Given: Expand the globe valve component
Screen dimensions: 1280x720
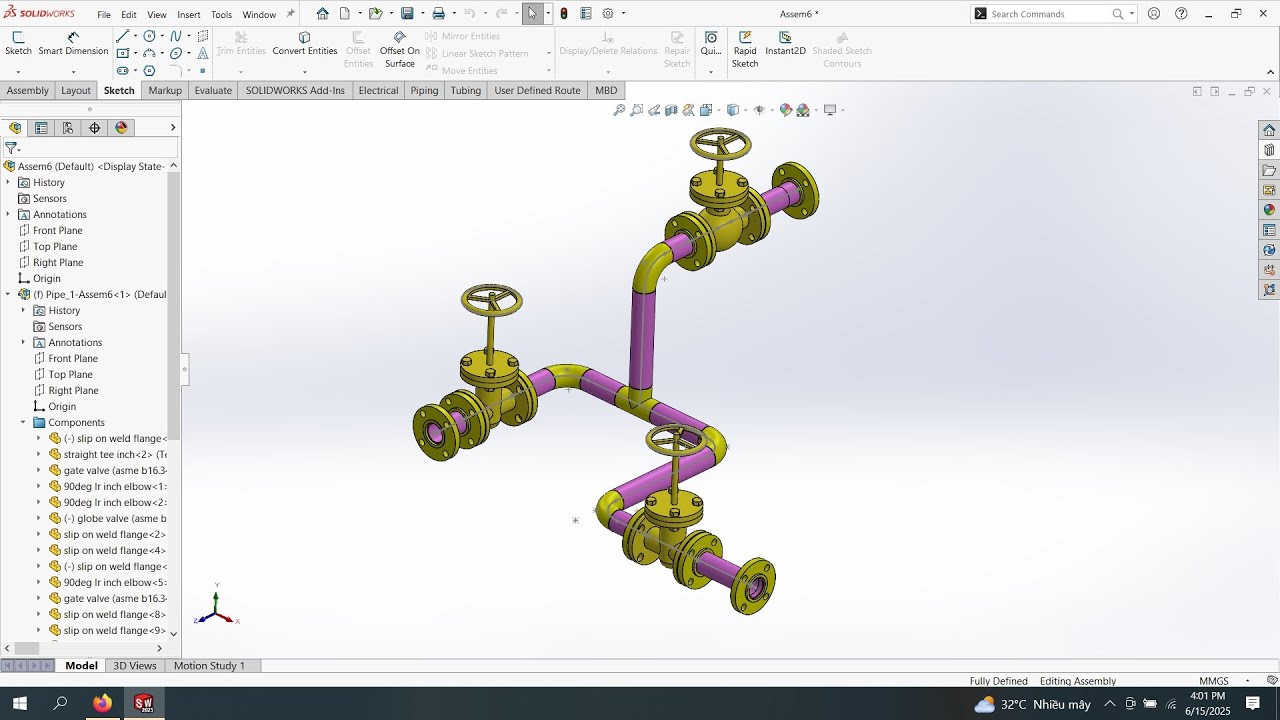Looking at the screenshot, I should (39, 518).
